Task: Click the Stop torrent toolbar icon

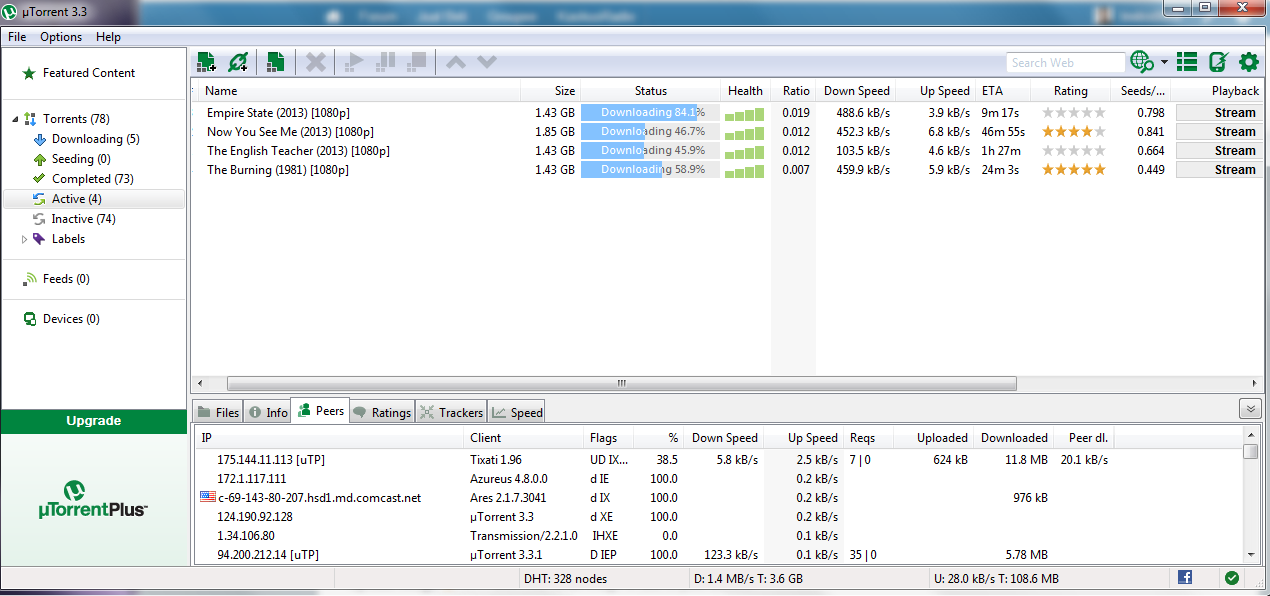Action: 417,62
